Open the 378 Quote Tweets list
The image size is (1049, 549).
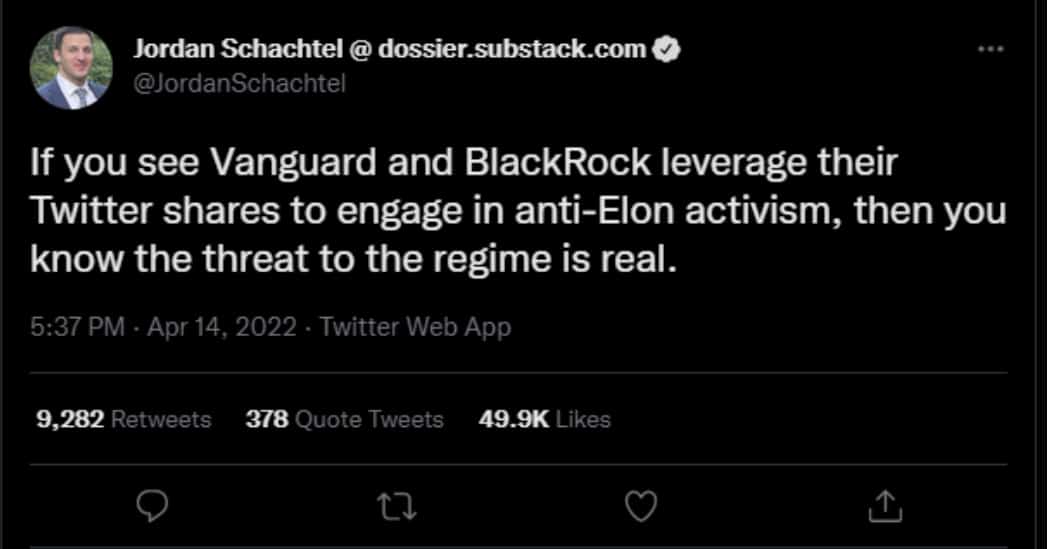[x=345, y=419]
